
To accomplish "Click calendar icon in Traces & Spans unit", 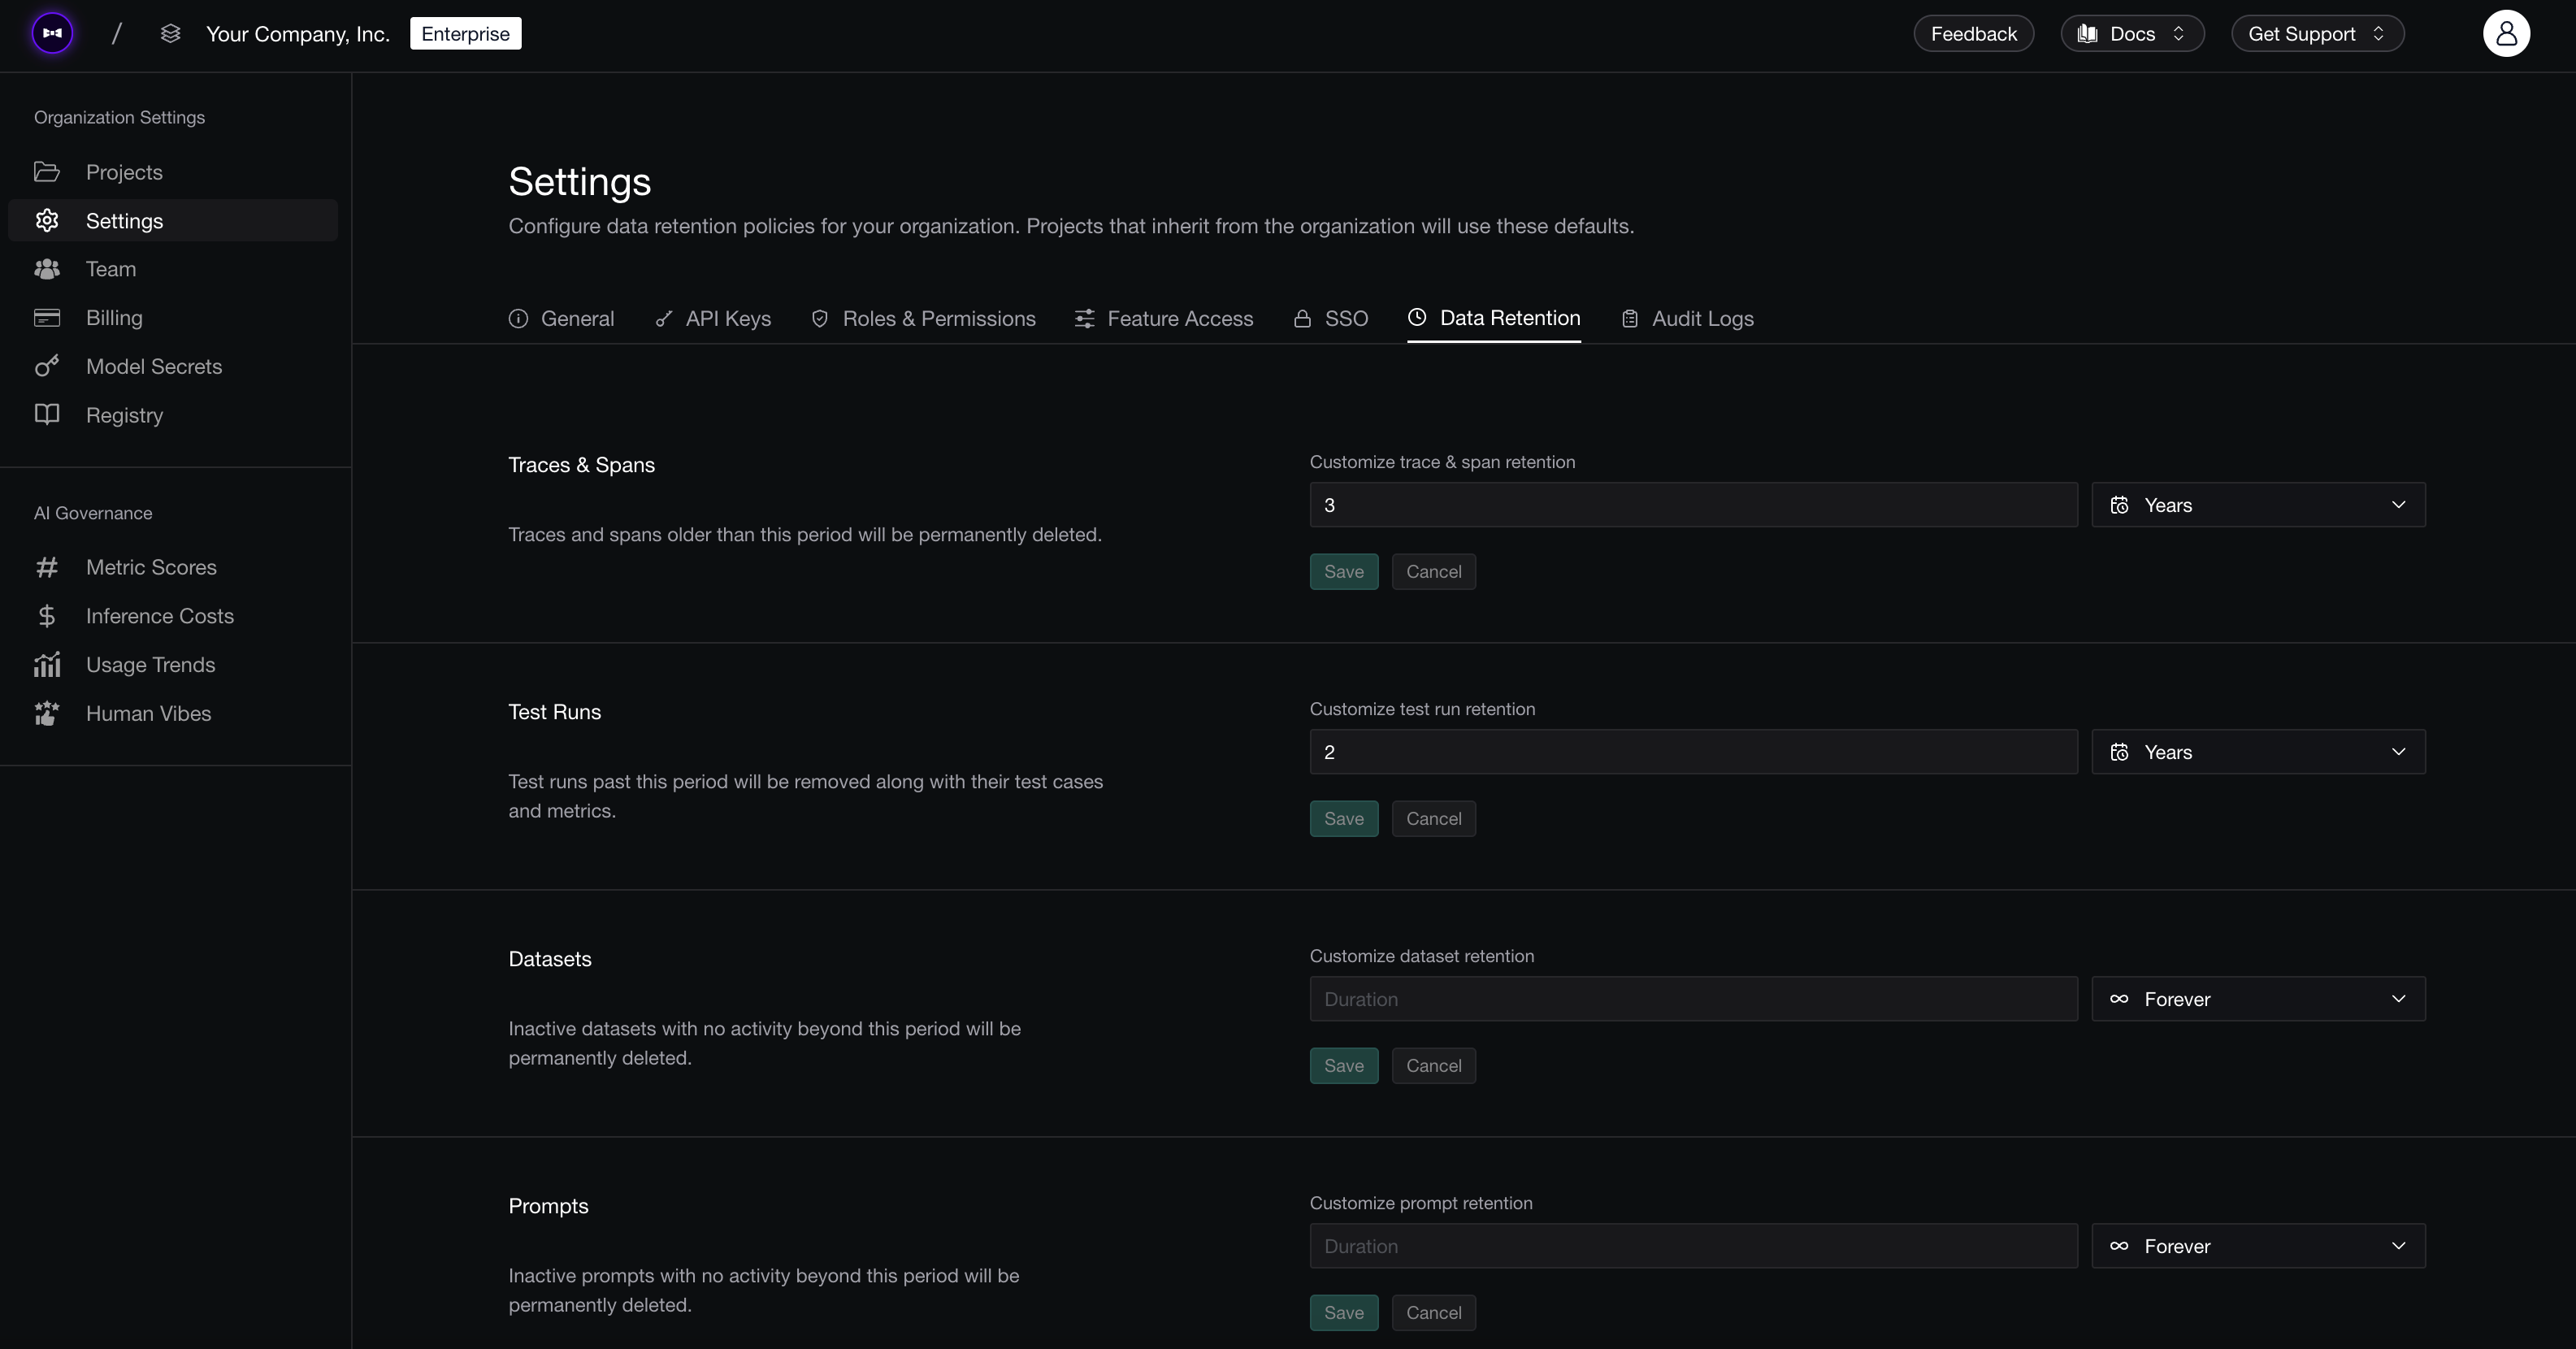I will pos(2119,505).
